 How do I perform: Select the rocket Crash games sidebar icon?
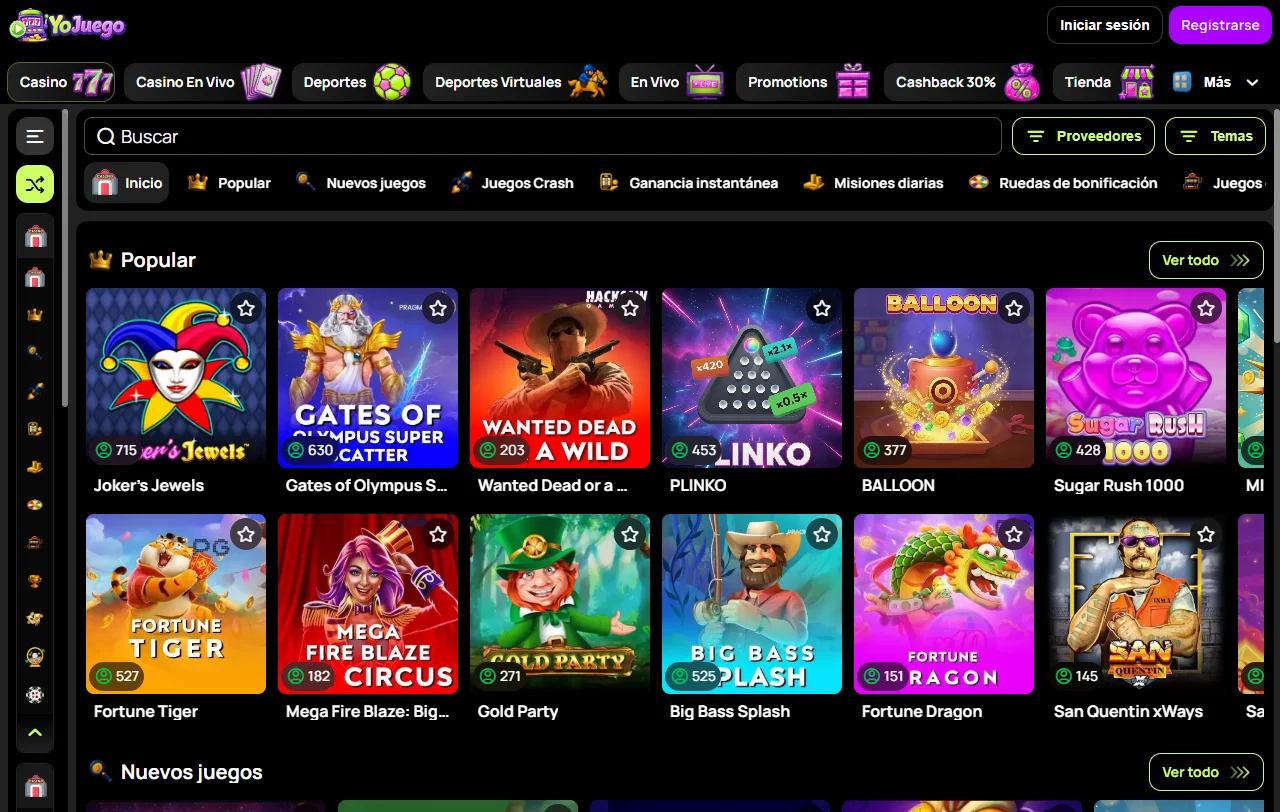35,390
